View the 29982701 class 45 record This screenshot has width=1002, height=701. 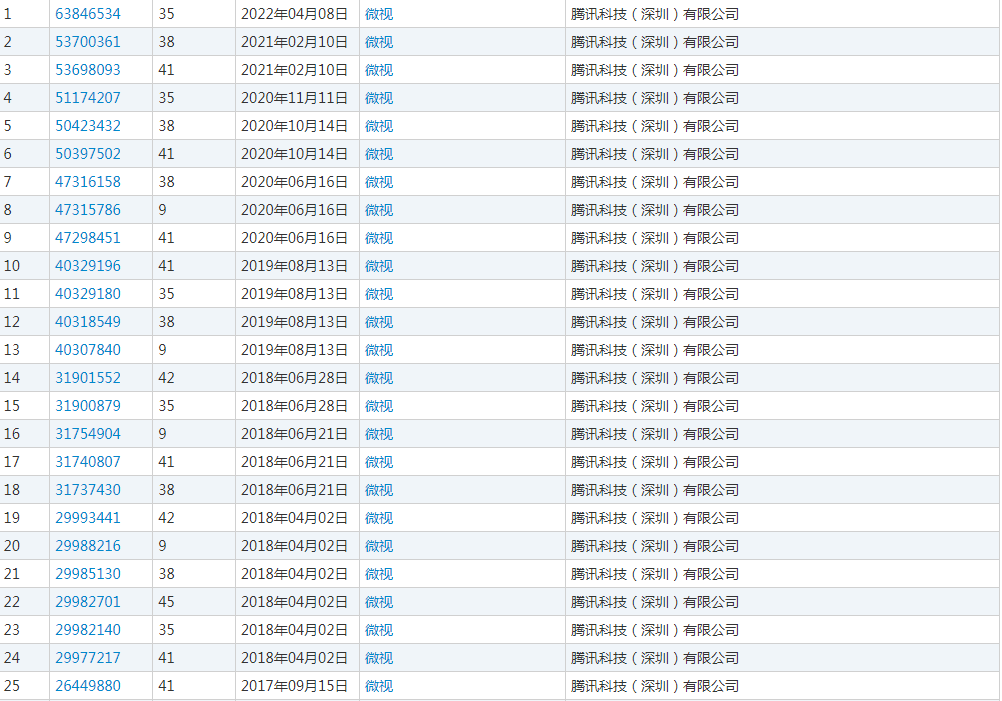pos(88,602)
